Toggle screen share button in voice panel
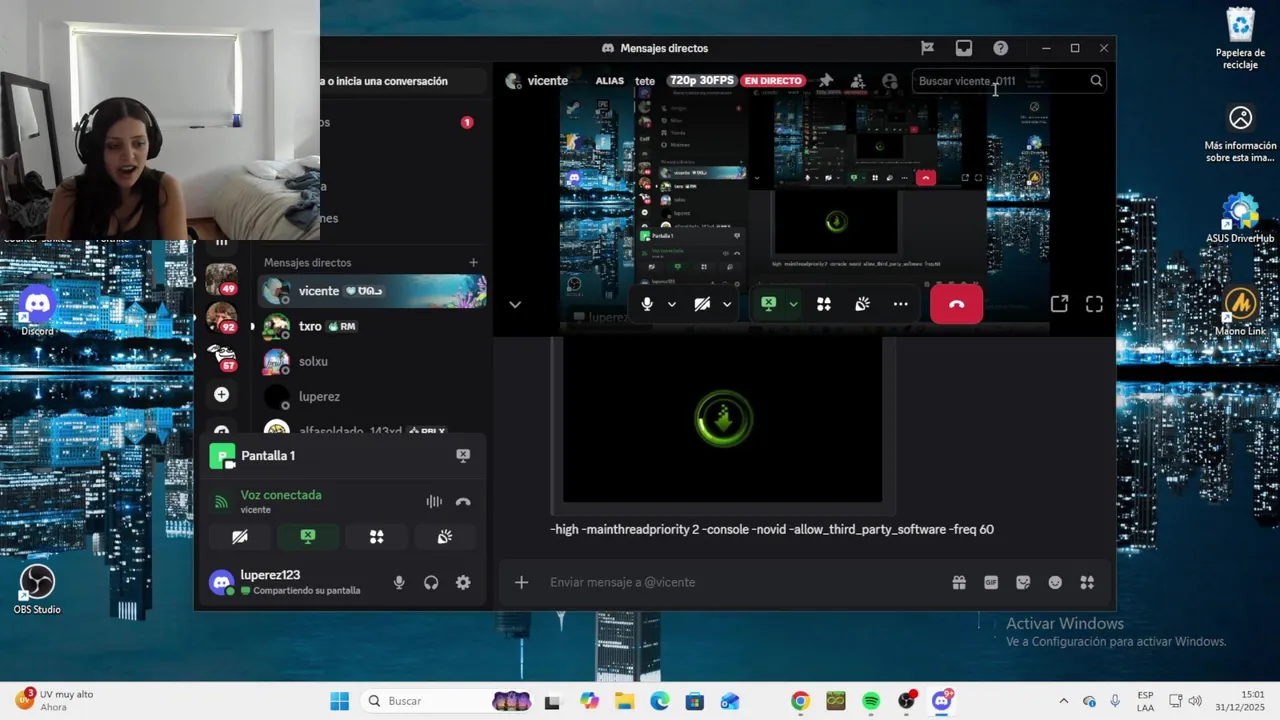1280x720 pixels. coord(308,537)
